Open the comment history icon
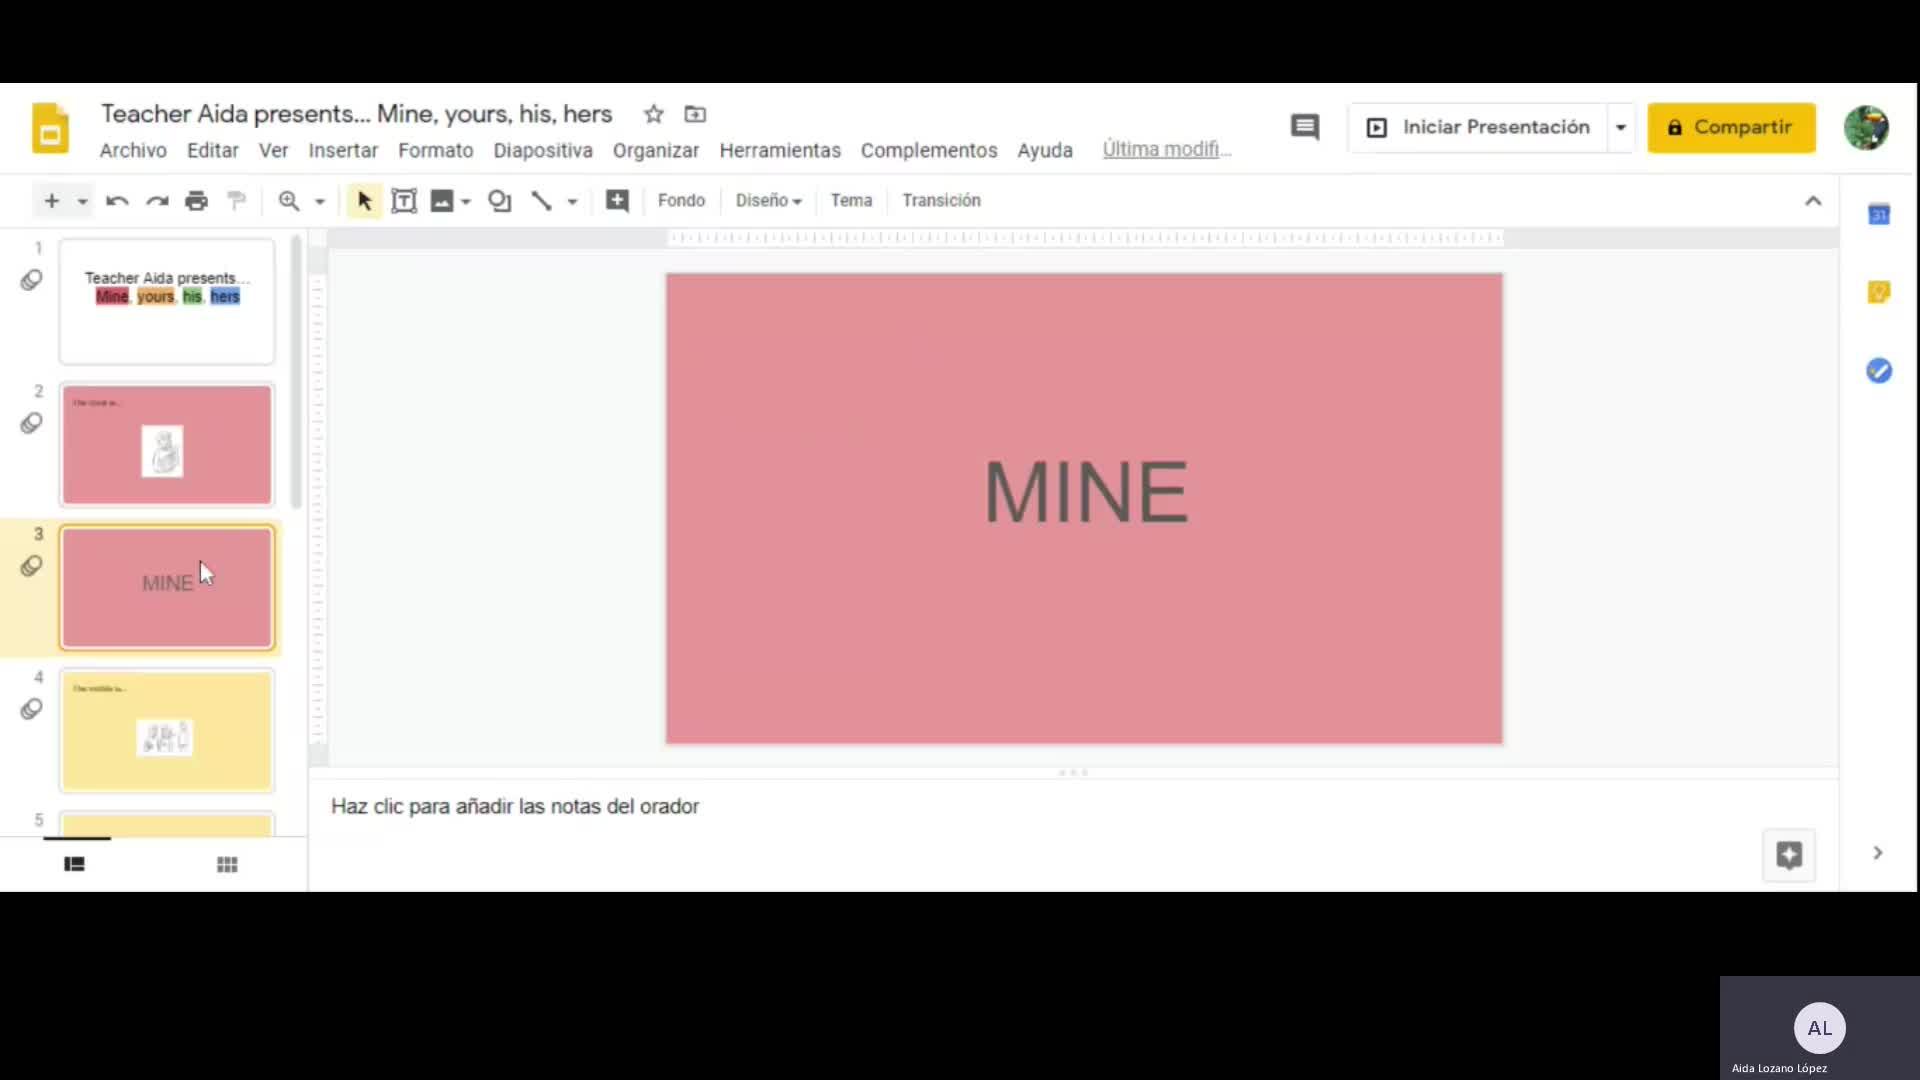Screen dimensions: 1920x1080 [x=1304, y=127]
